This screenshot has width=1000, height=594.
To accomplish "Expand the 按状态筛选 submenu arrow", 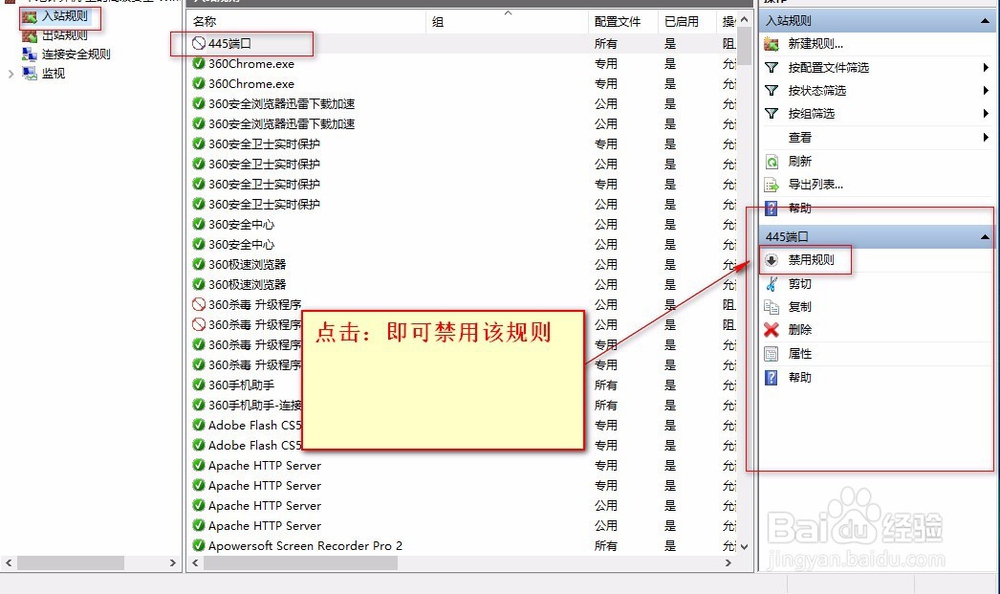I will (x=986, y=89).
